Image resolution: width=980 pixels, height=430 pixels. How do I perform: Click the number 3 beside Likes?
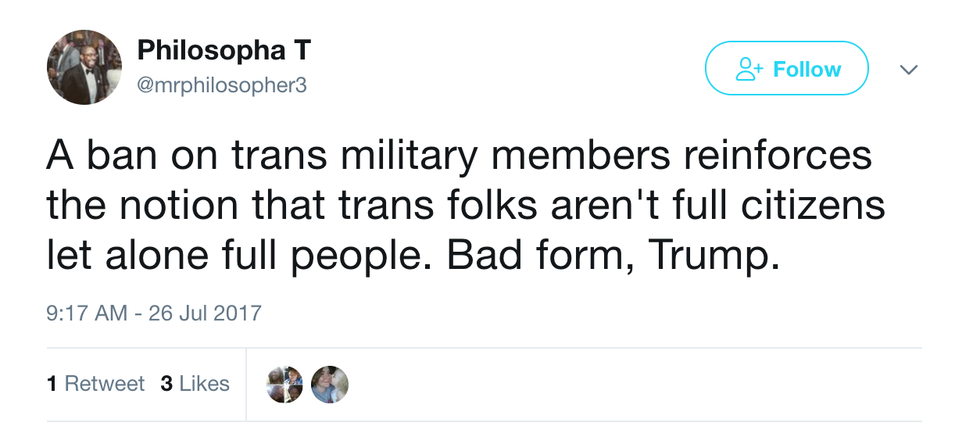(x=166, y=384)
